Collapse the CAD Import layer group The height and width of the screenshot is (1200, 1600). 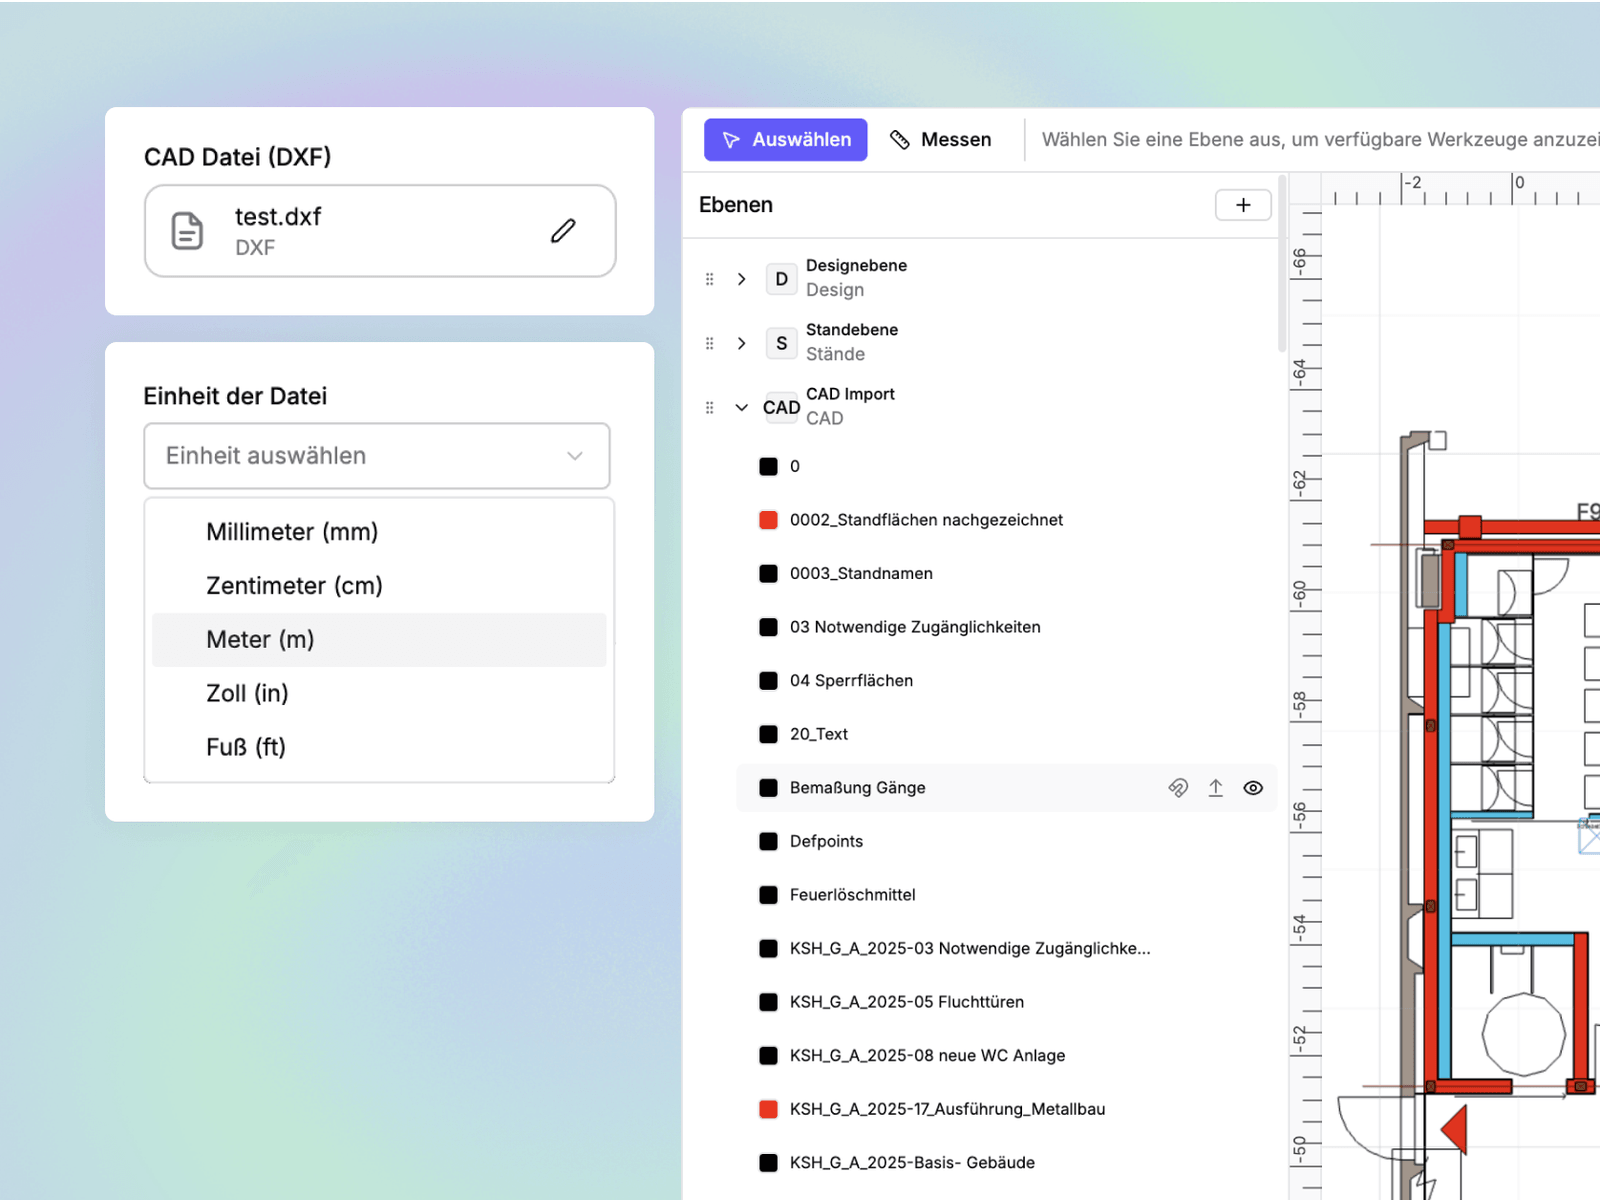[x=741, y=408]
